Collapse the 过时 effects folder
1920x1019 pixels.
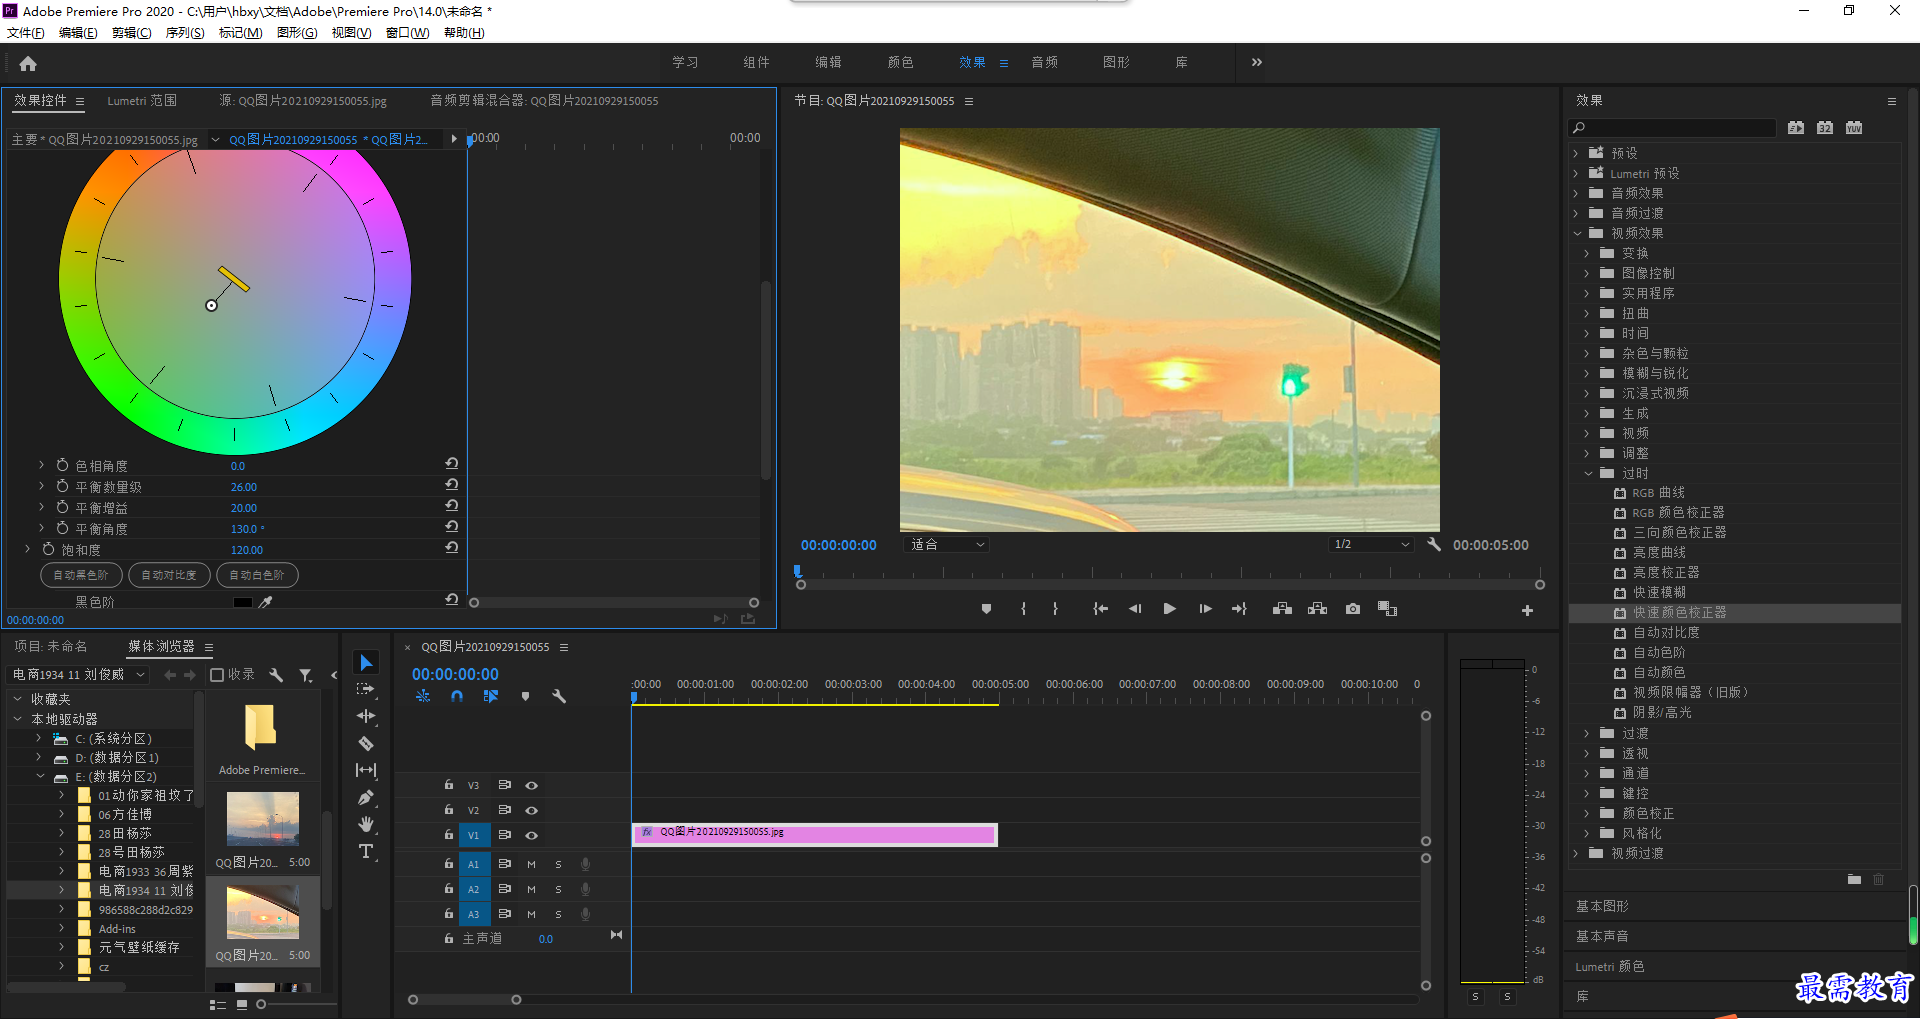click(x=1588, y=473)
